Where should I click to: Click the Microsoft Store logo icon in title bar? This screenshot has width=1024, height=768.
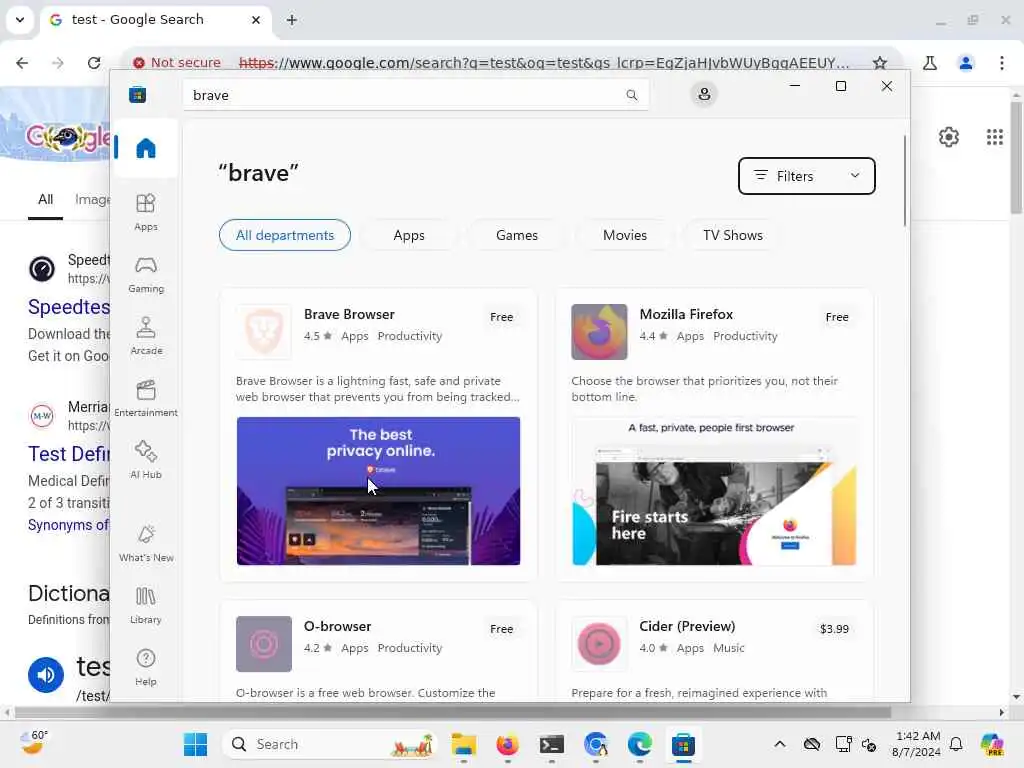coord(137,95)
